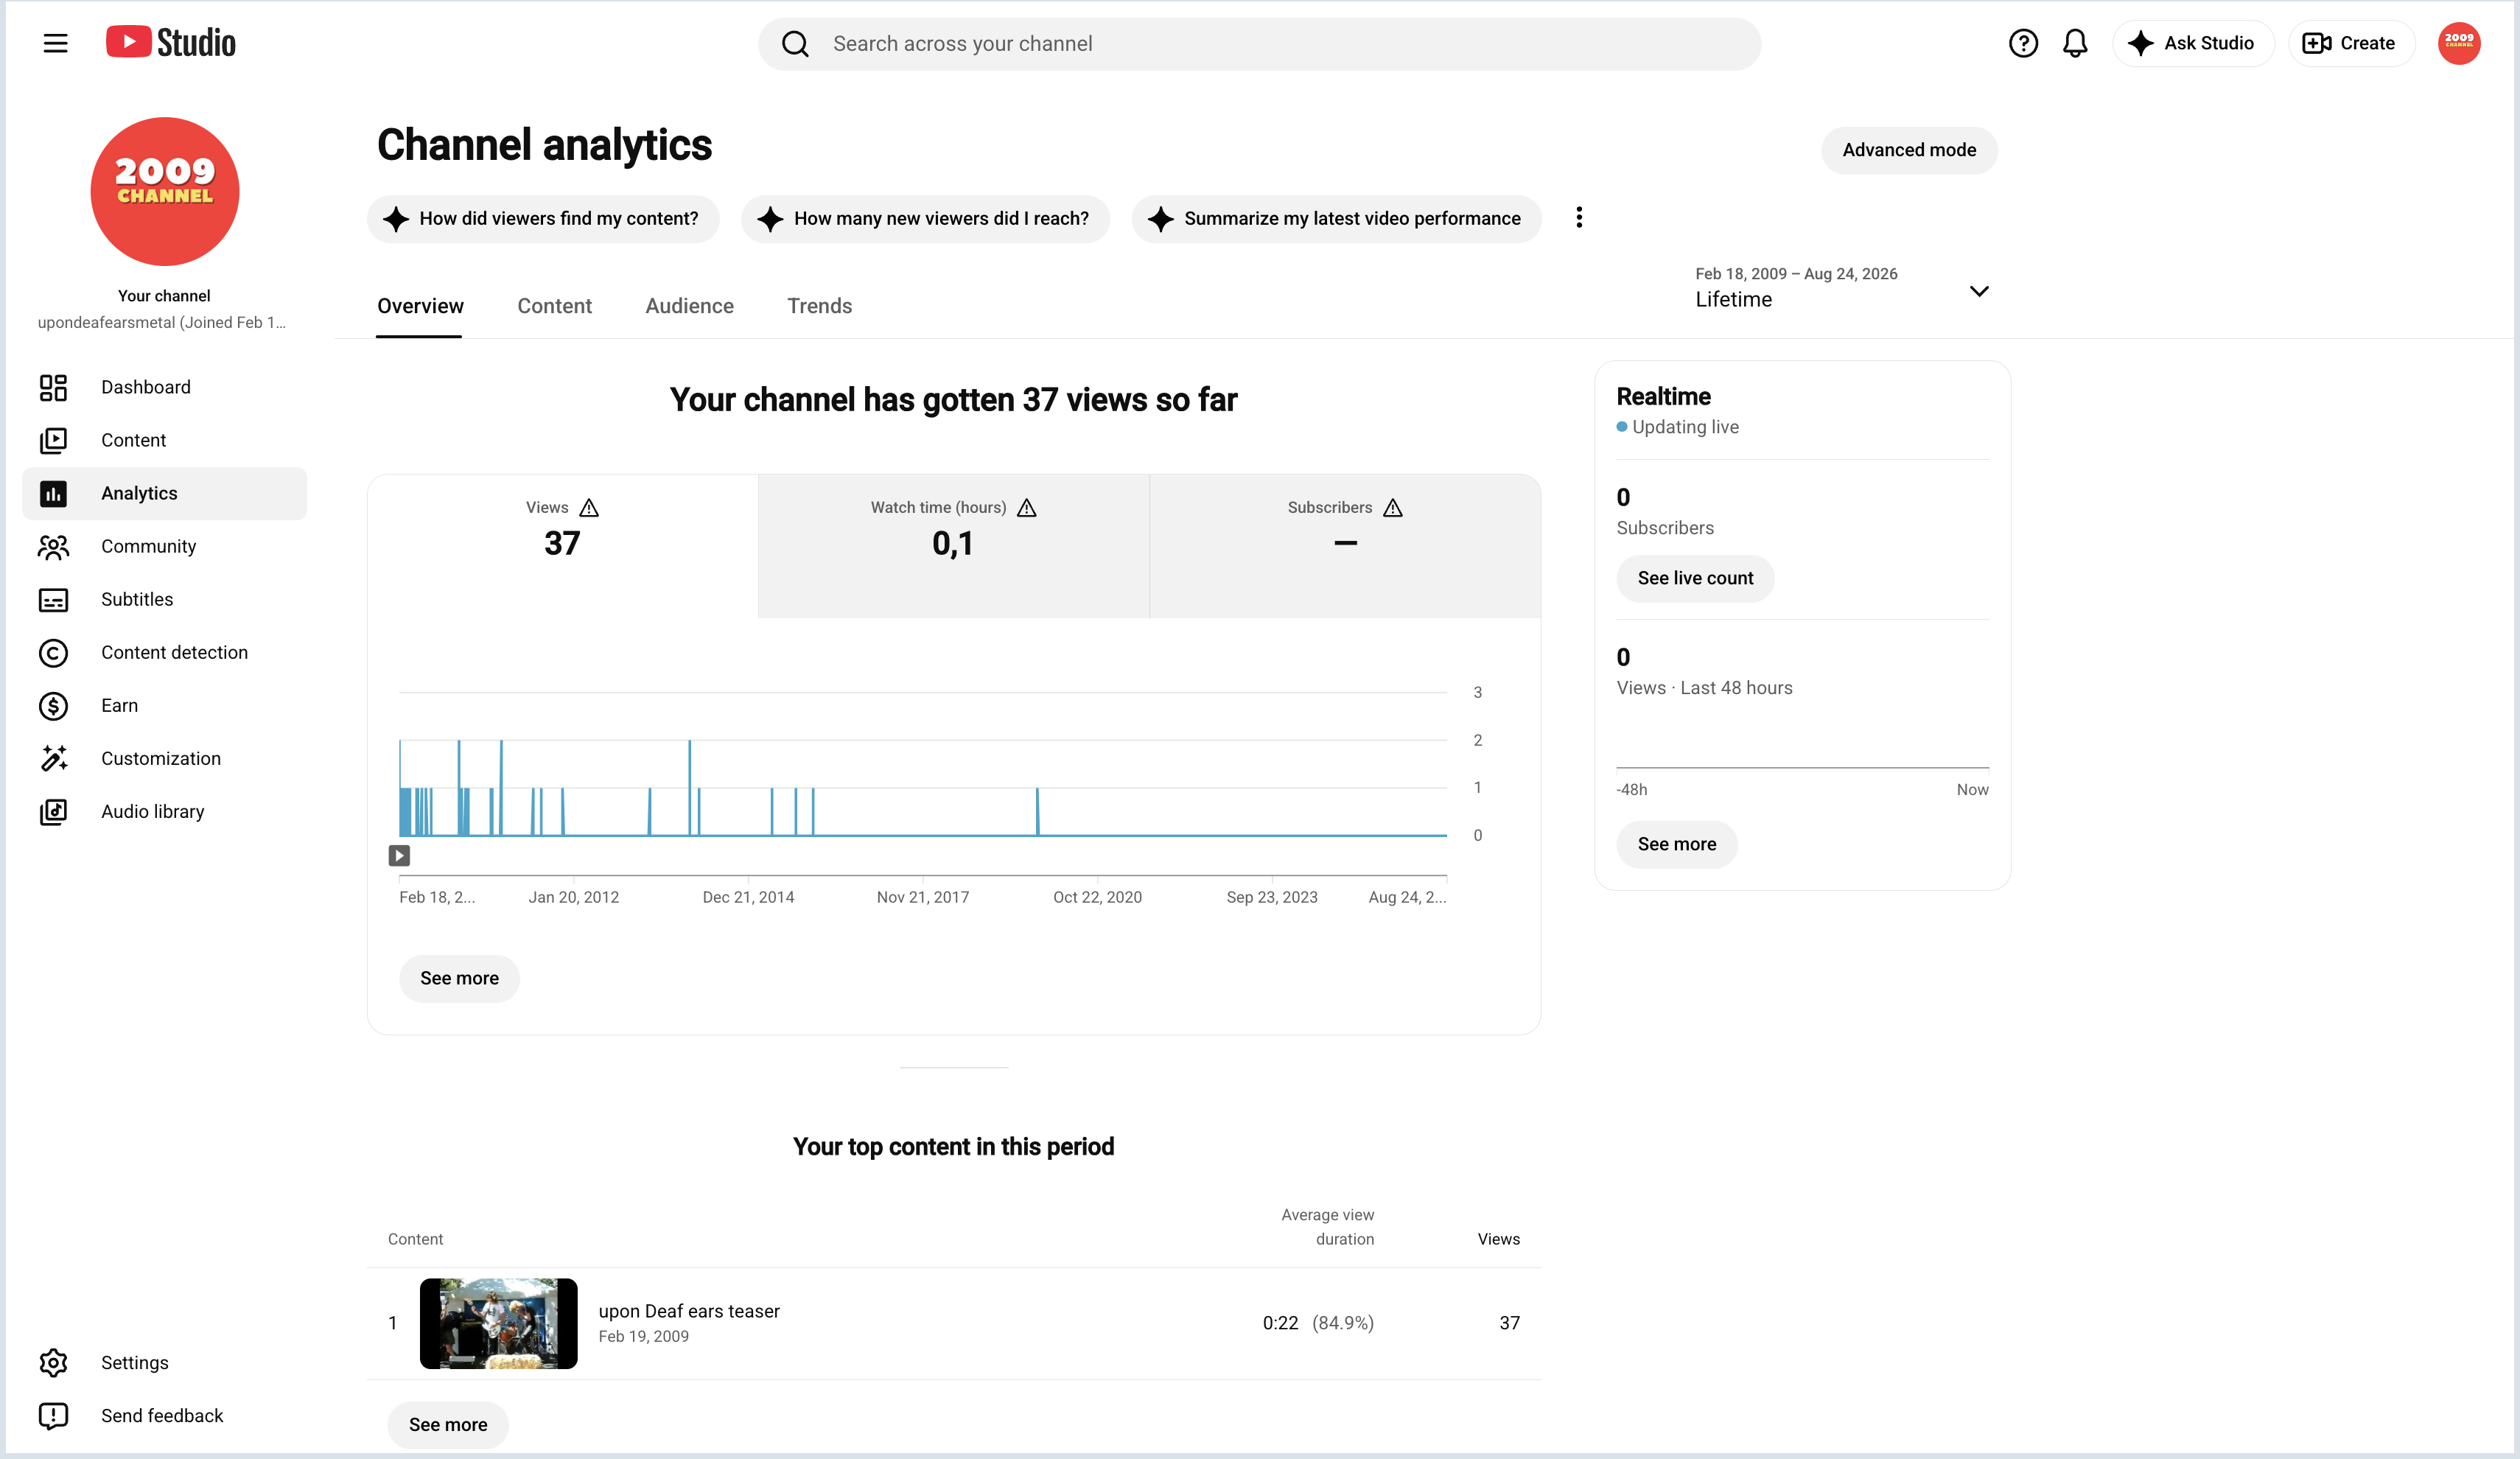Select the Views metric card

(562, 545)
